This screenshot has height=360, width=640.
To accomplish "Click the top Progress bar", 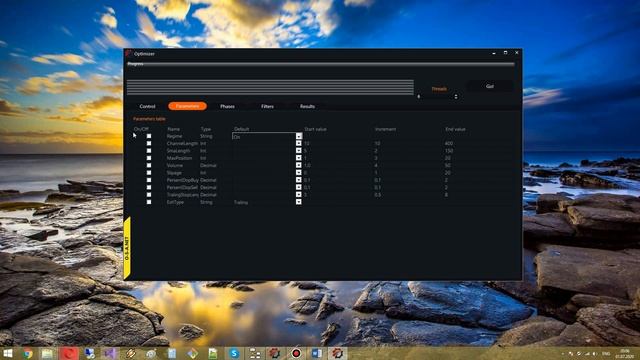I will click(321, 64).
